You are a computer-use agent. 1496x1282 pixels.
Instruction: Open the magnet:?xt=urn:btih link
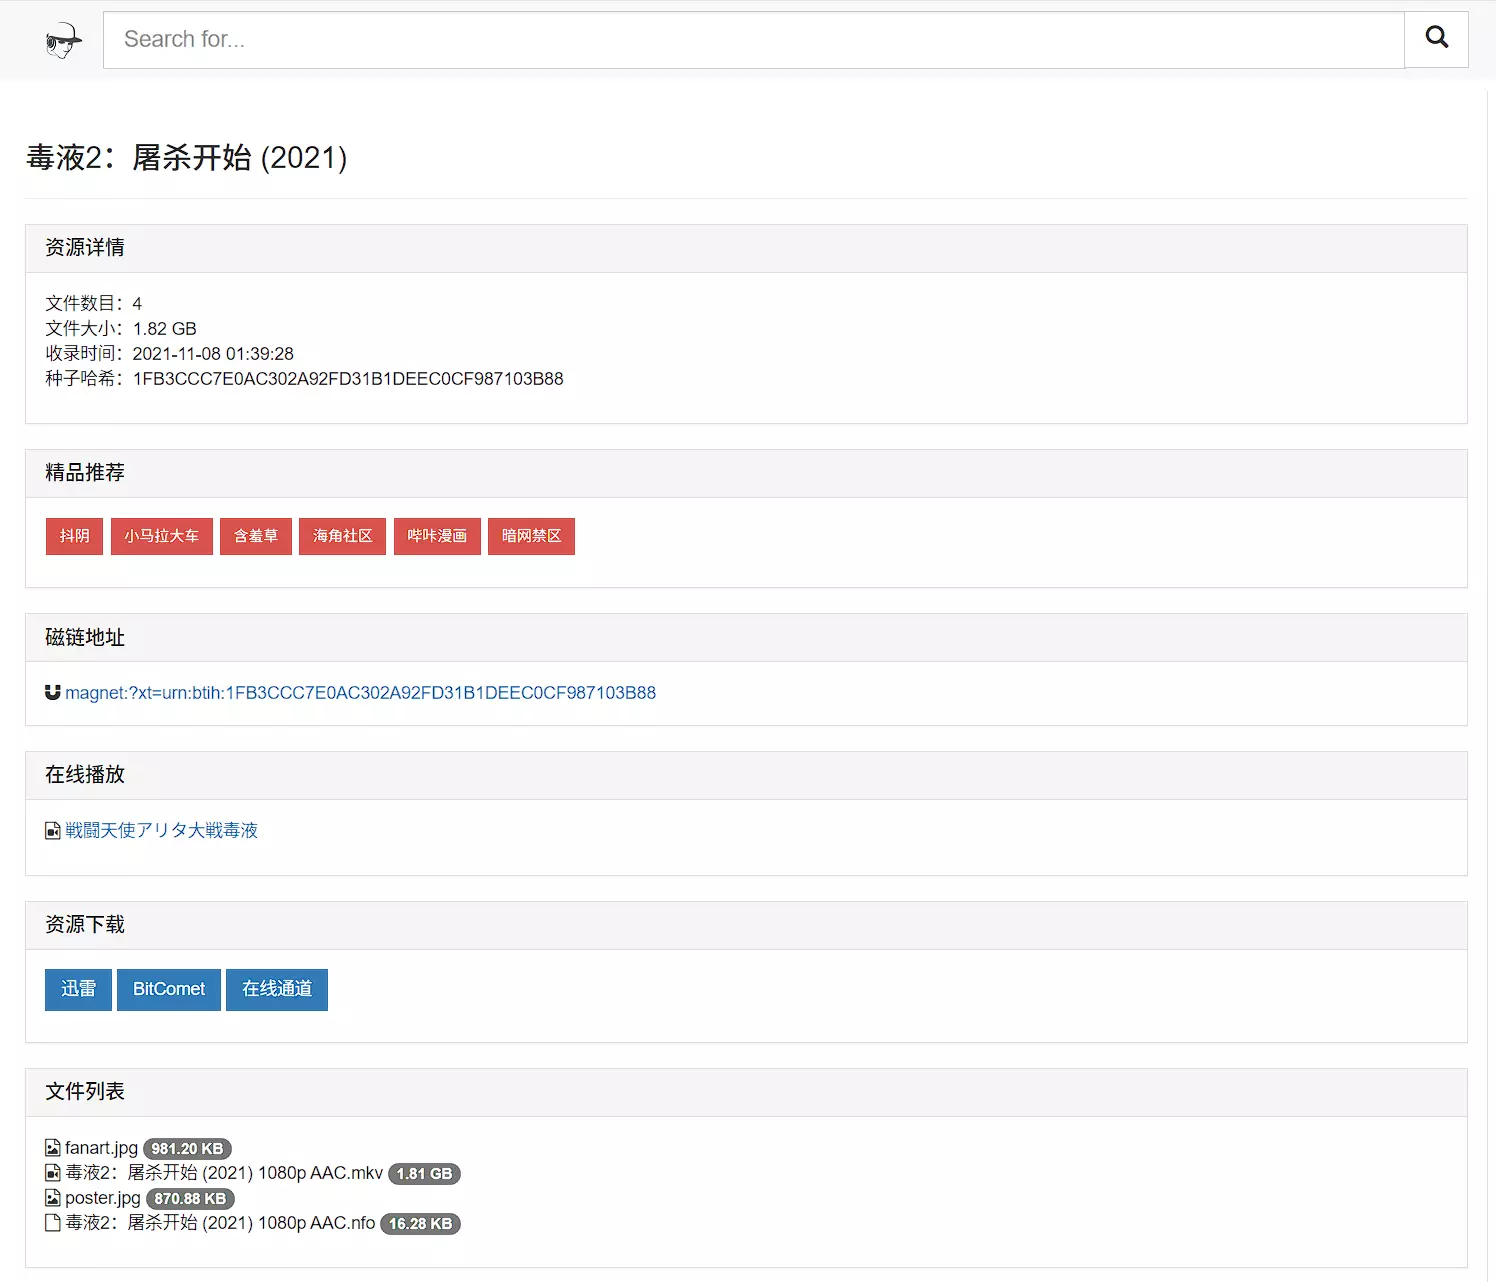[x=360, y=693]
